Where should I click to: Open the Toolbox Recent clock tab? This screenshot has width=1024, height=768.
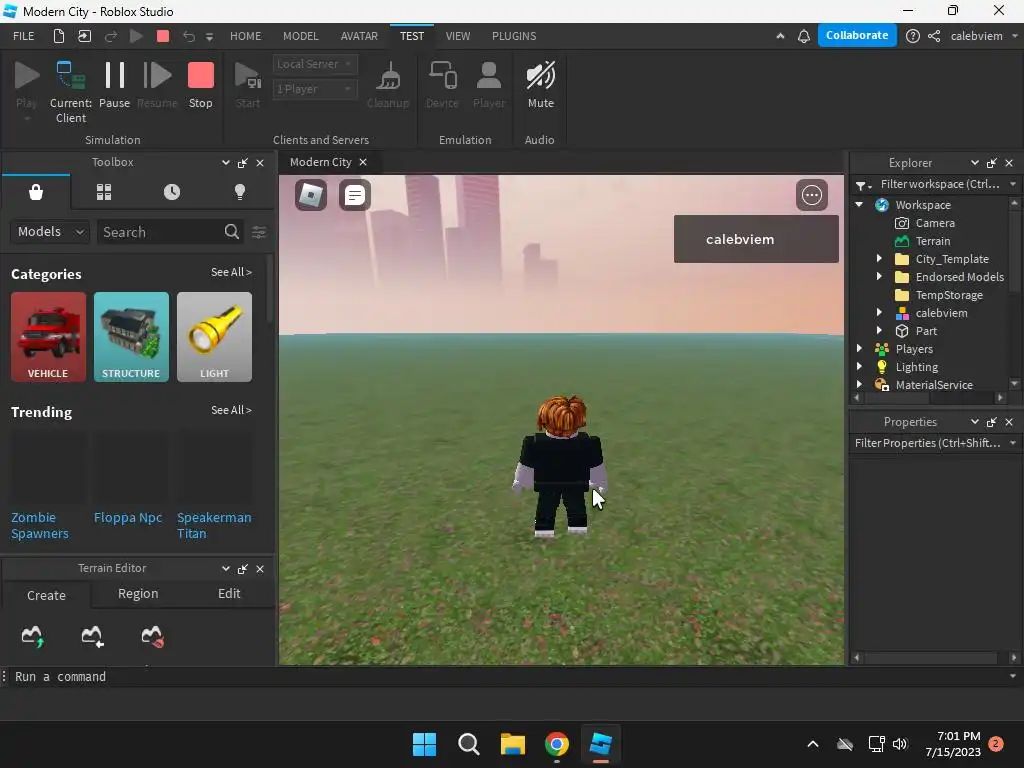172,192
